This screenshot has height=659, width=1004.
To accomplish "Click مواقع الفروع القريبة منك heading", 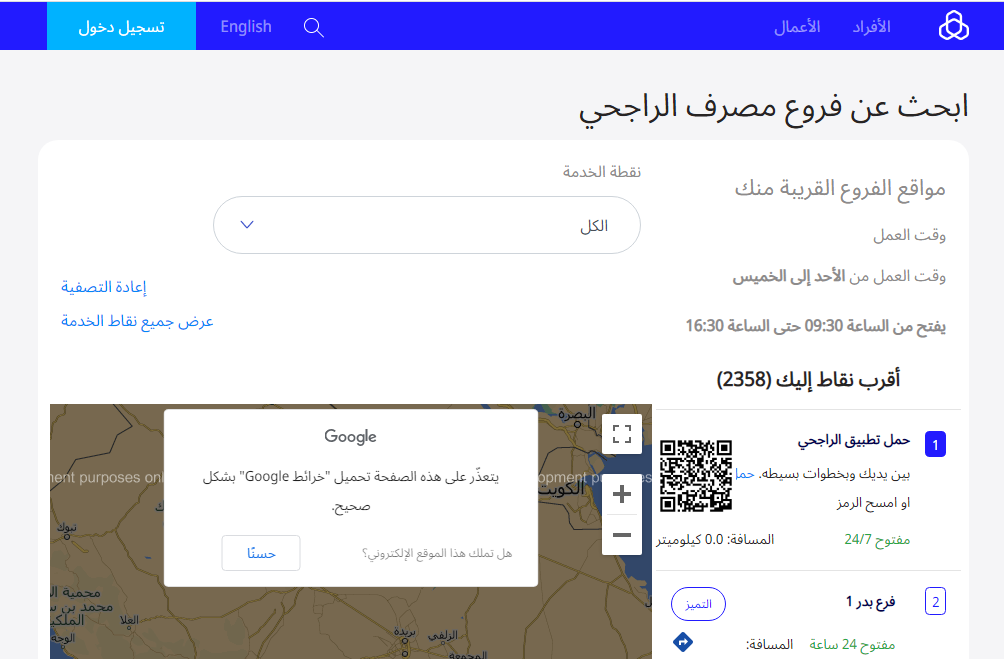I will coord(840,188).
